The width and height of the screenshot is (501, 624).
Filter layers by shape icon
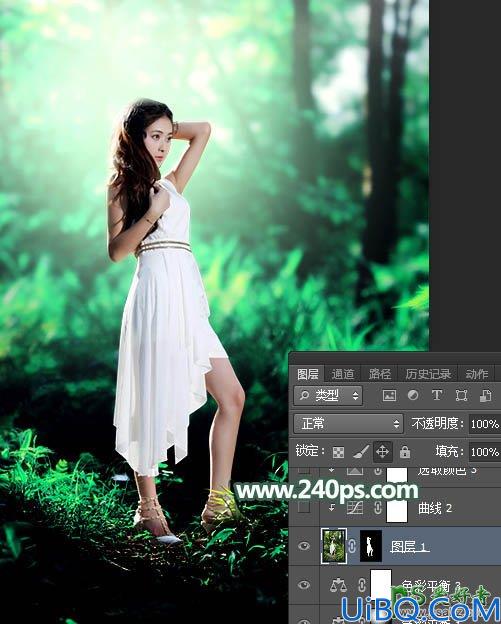pyautogui.click(x=461, y=395)
